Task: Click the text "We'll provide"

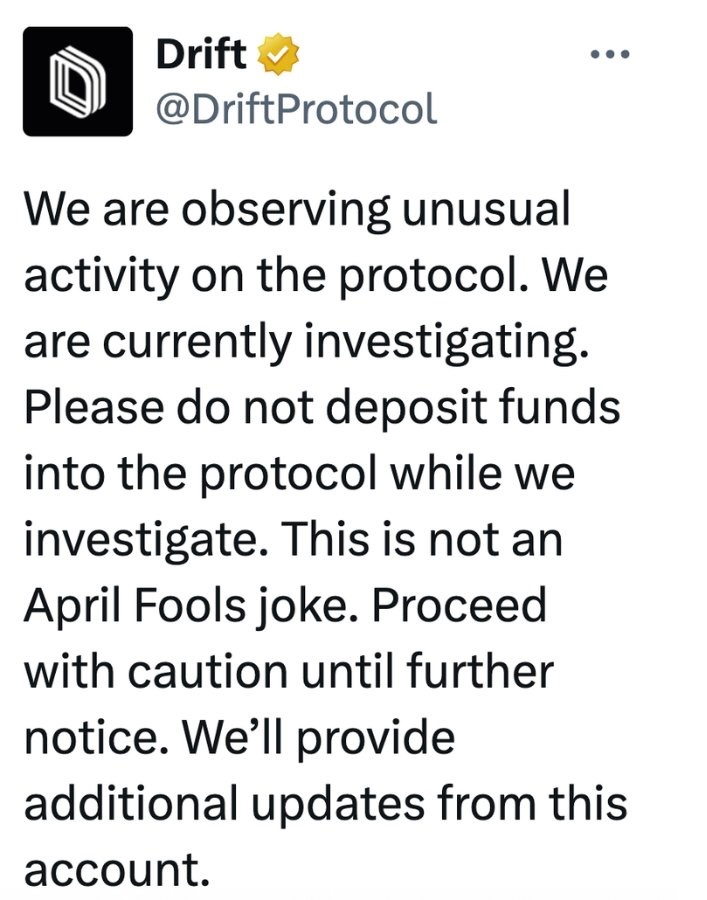Action: click(x=327, y=738)
